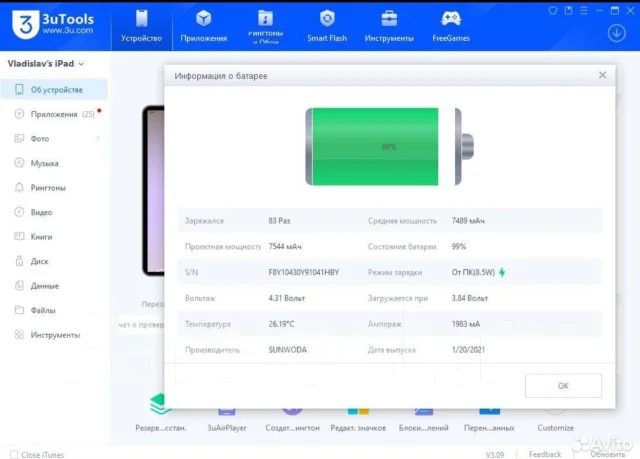The width and height of the screenshot is (640, 459).
Task: Open Музыка in sidebar
Action: pyautogui.click(x=54, y=163)
